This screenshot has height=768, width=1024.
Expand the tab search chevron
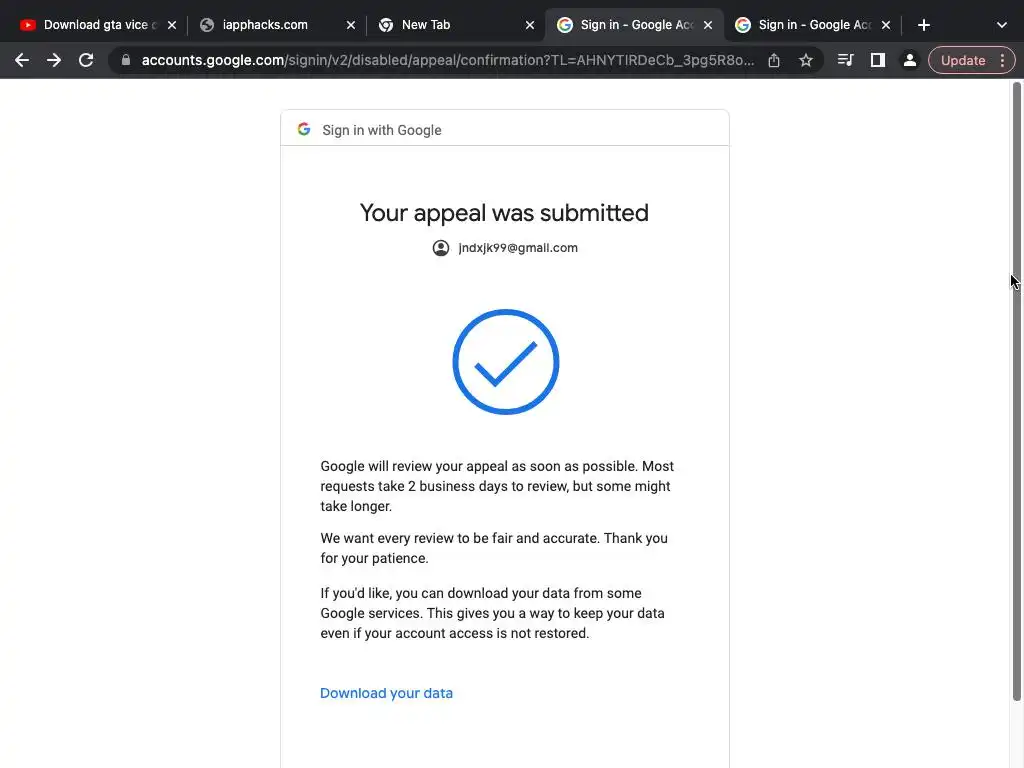click(1002, 25)
